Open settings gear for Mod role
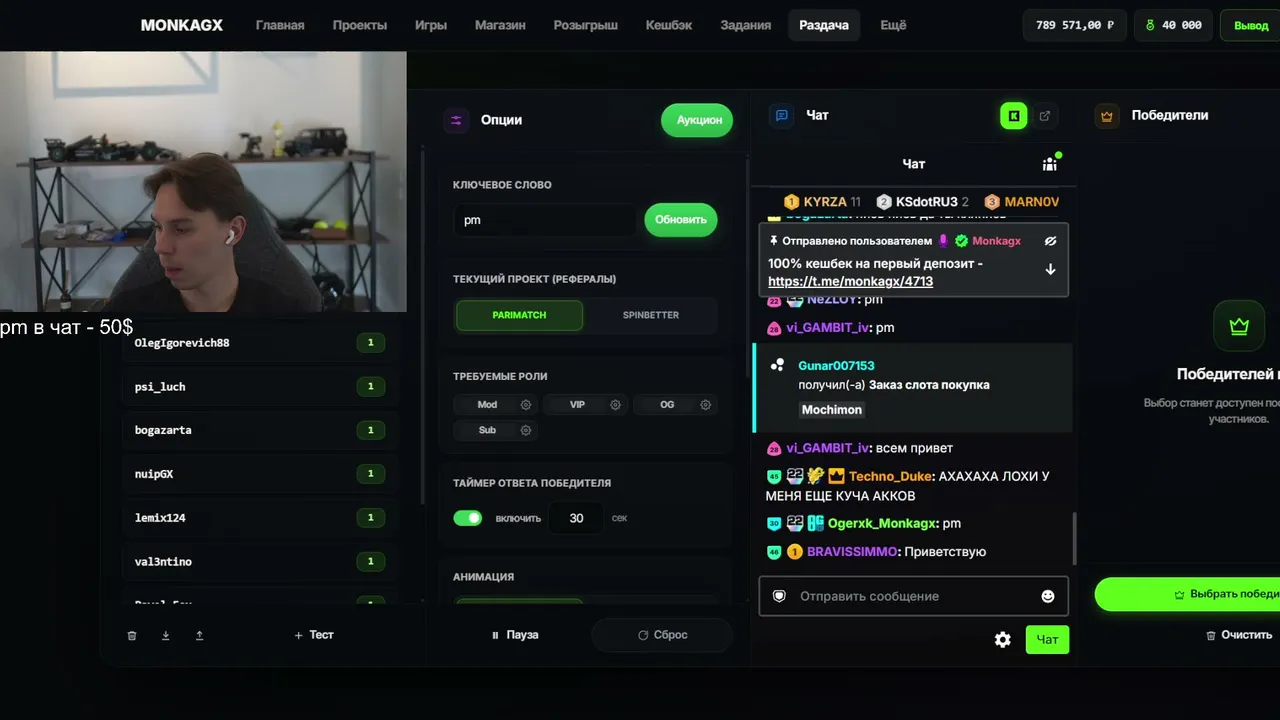The image size is (1280, 720). pos(526,405)
